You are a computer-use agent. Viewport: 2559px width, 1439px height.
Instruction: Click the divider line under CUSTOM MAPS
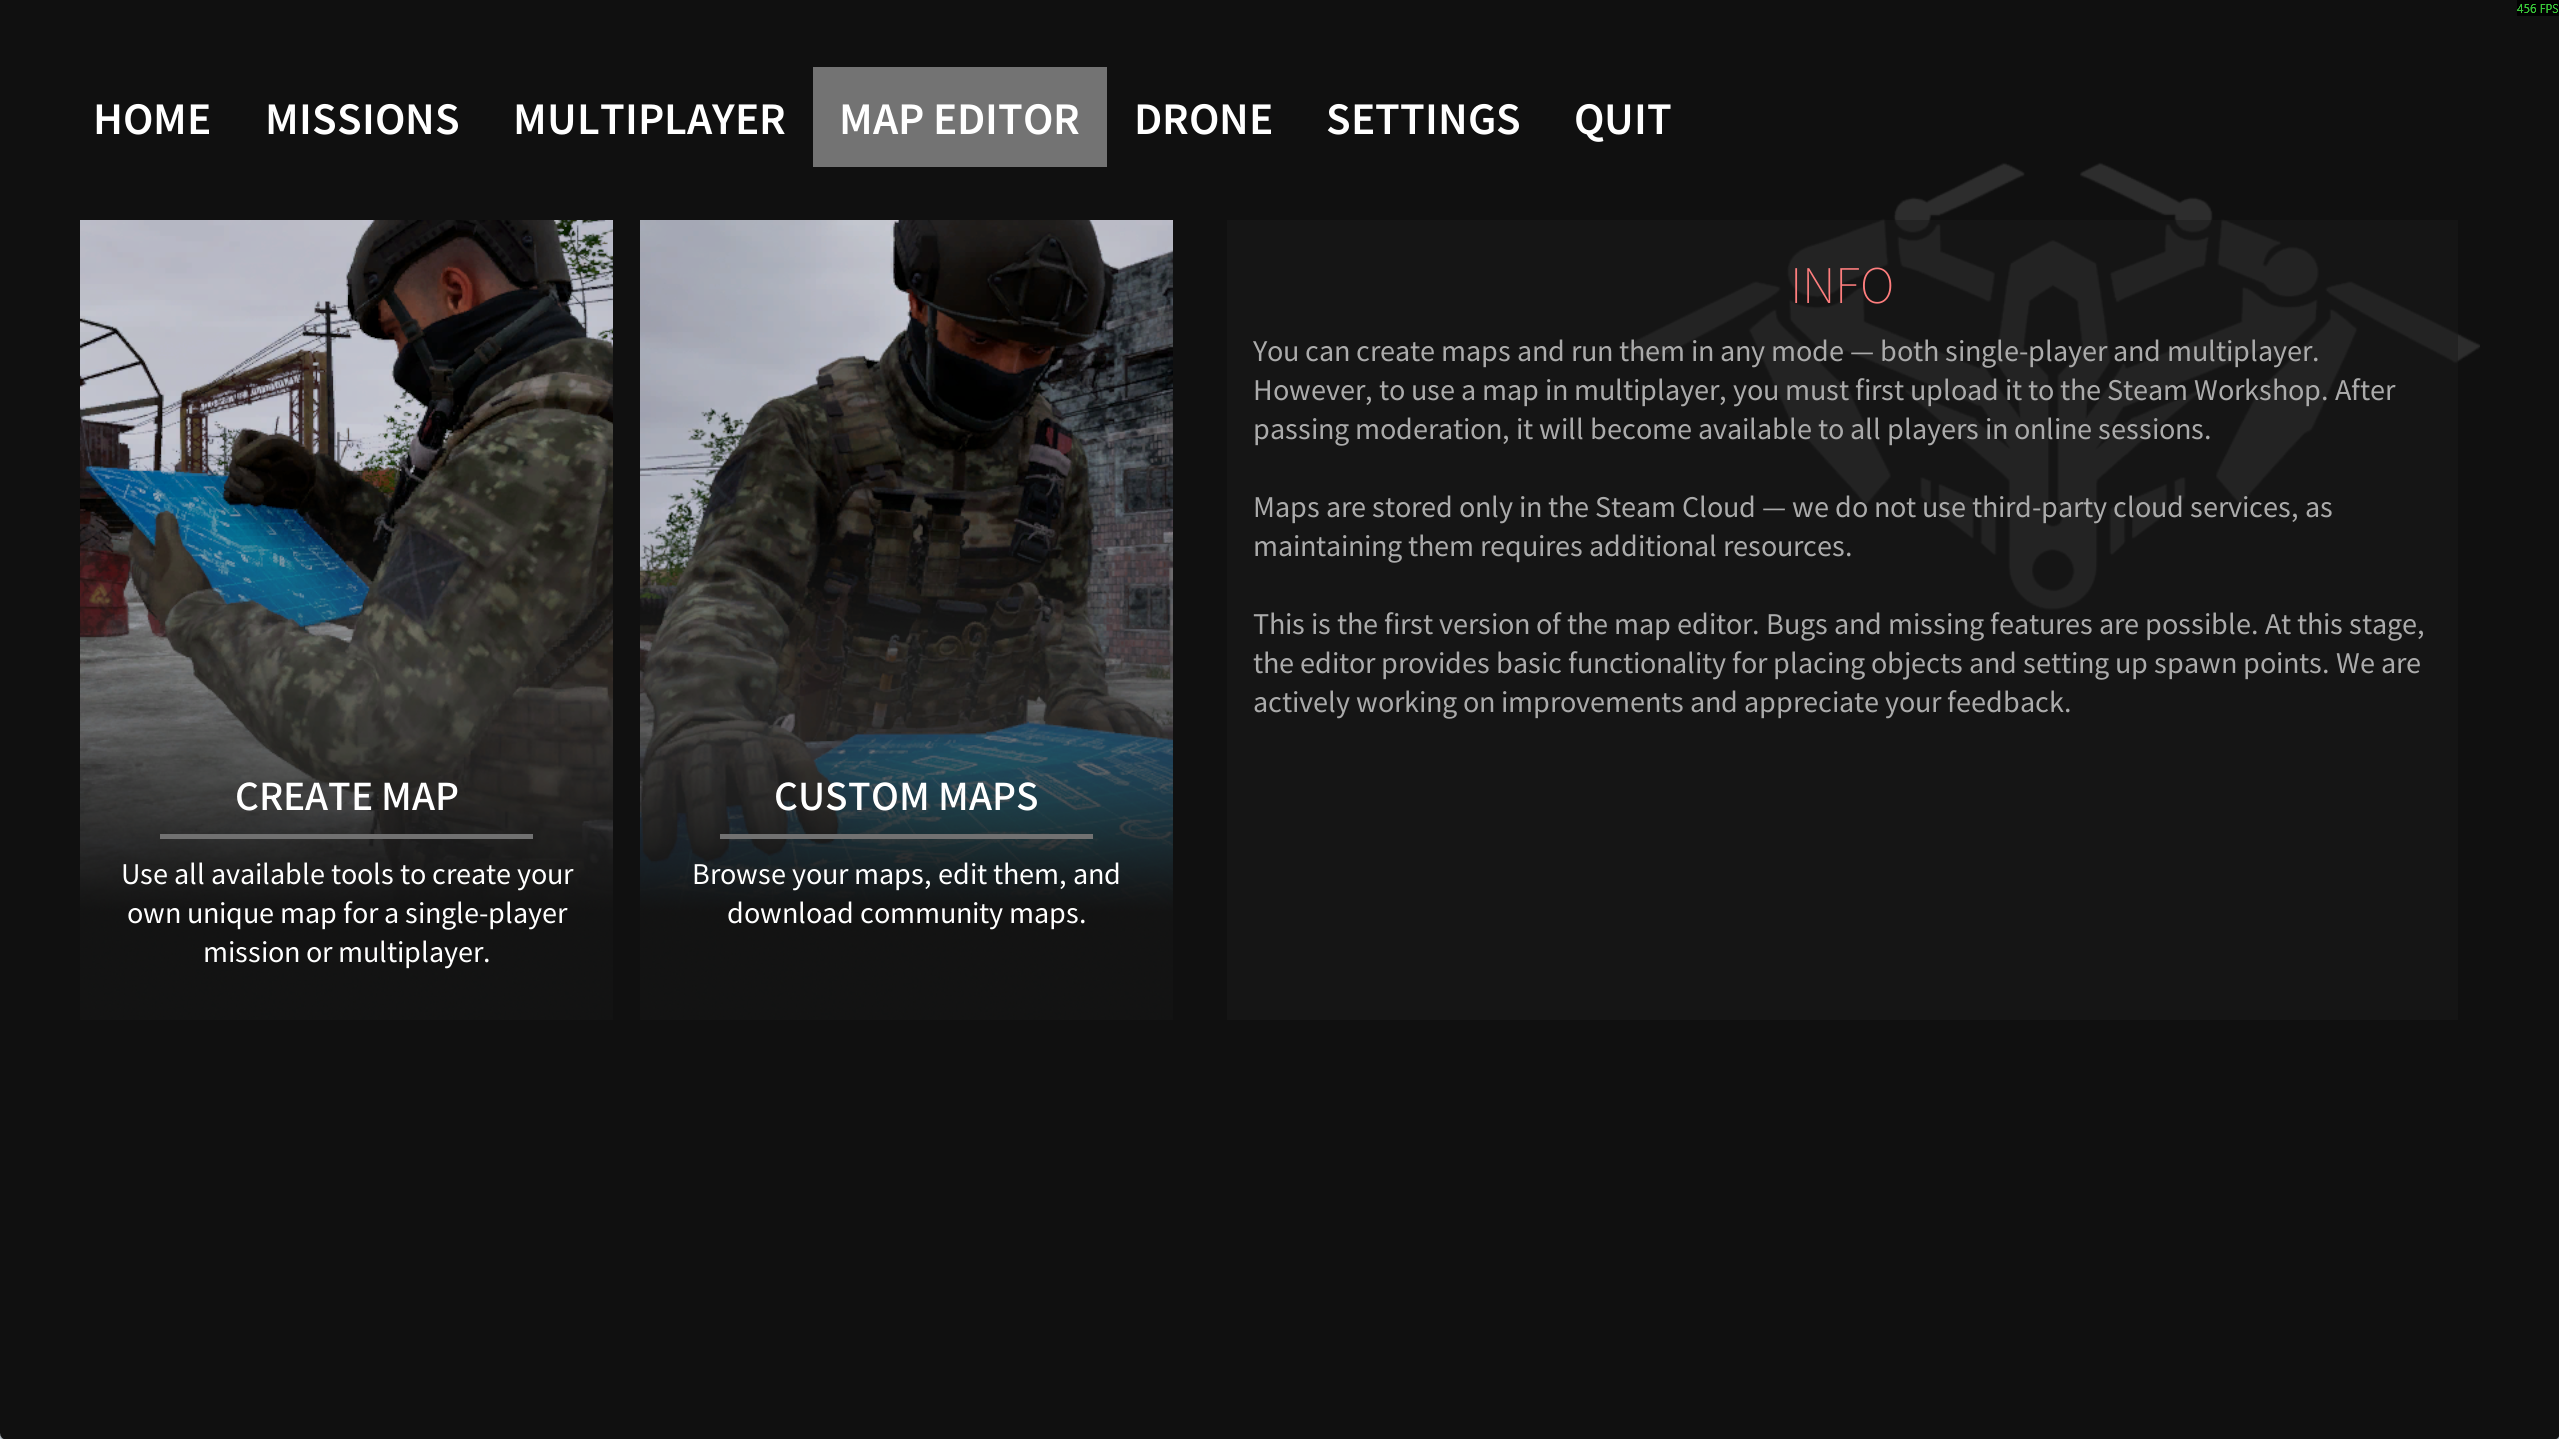tap(906, 836)
